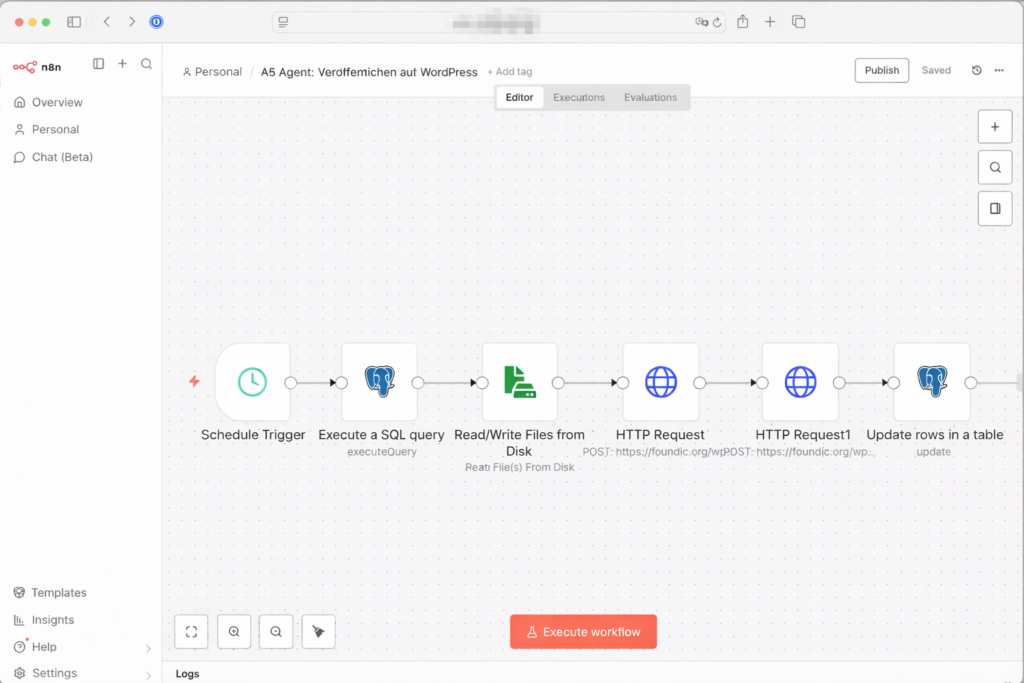Click the zoom out canvas icon
This screenshot has width=1024, height=683.
[276, 632]
